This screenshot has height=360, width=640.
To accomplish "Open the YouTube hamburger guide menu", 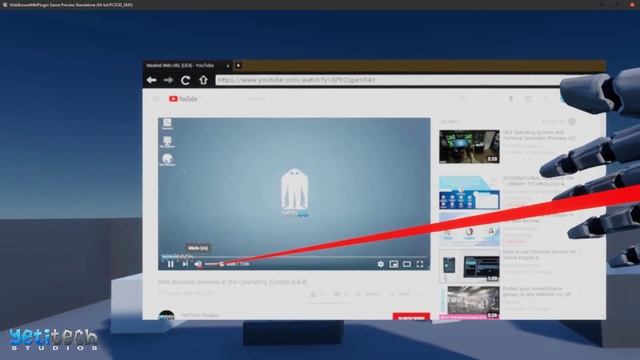I will [x=156, y=99].
